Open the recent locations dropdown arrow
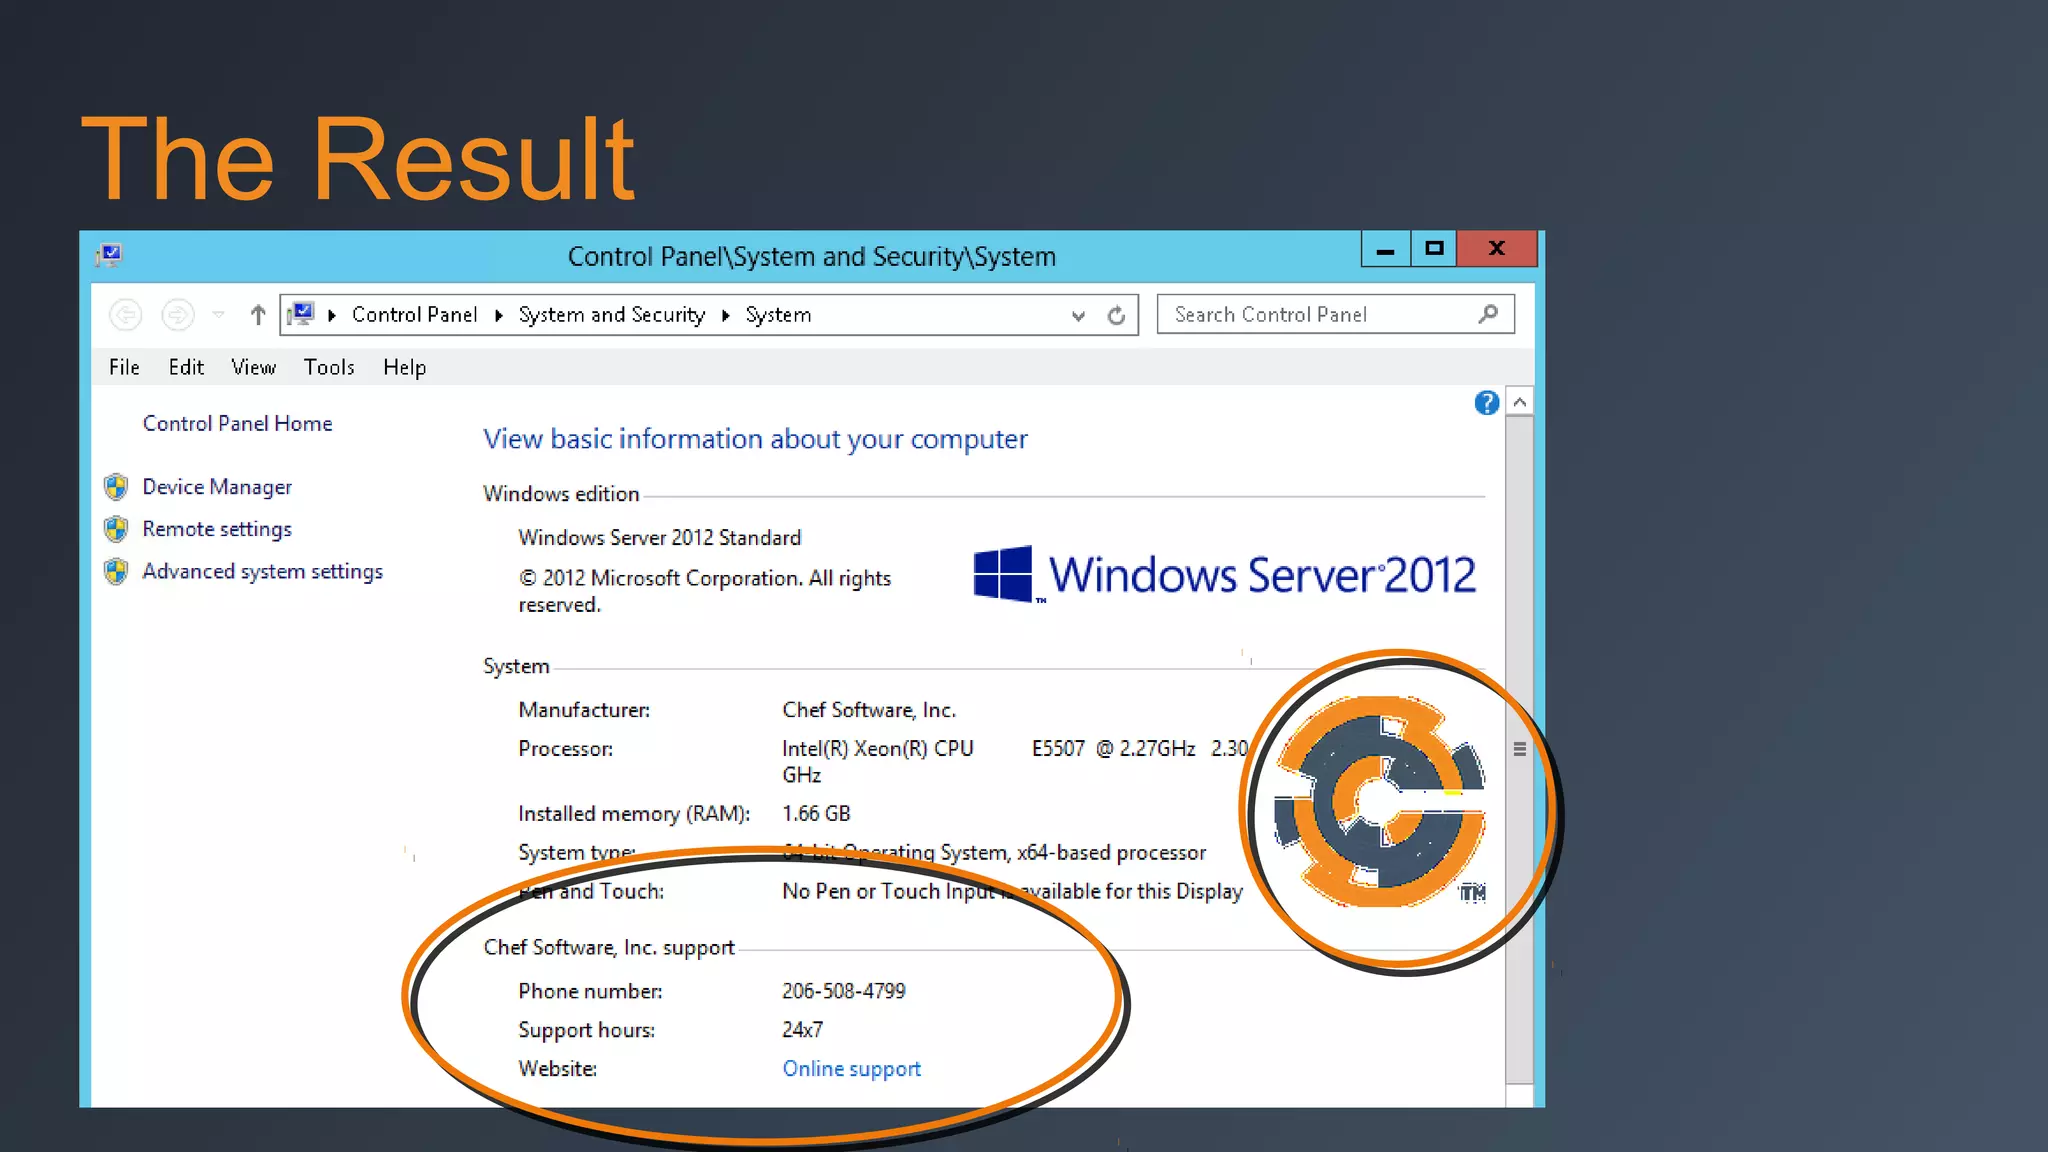This screenshot has width=2048, height=1152. [x=218, y=315]
